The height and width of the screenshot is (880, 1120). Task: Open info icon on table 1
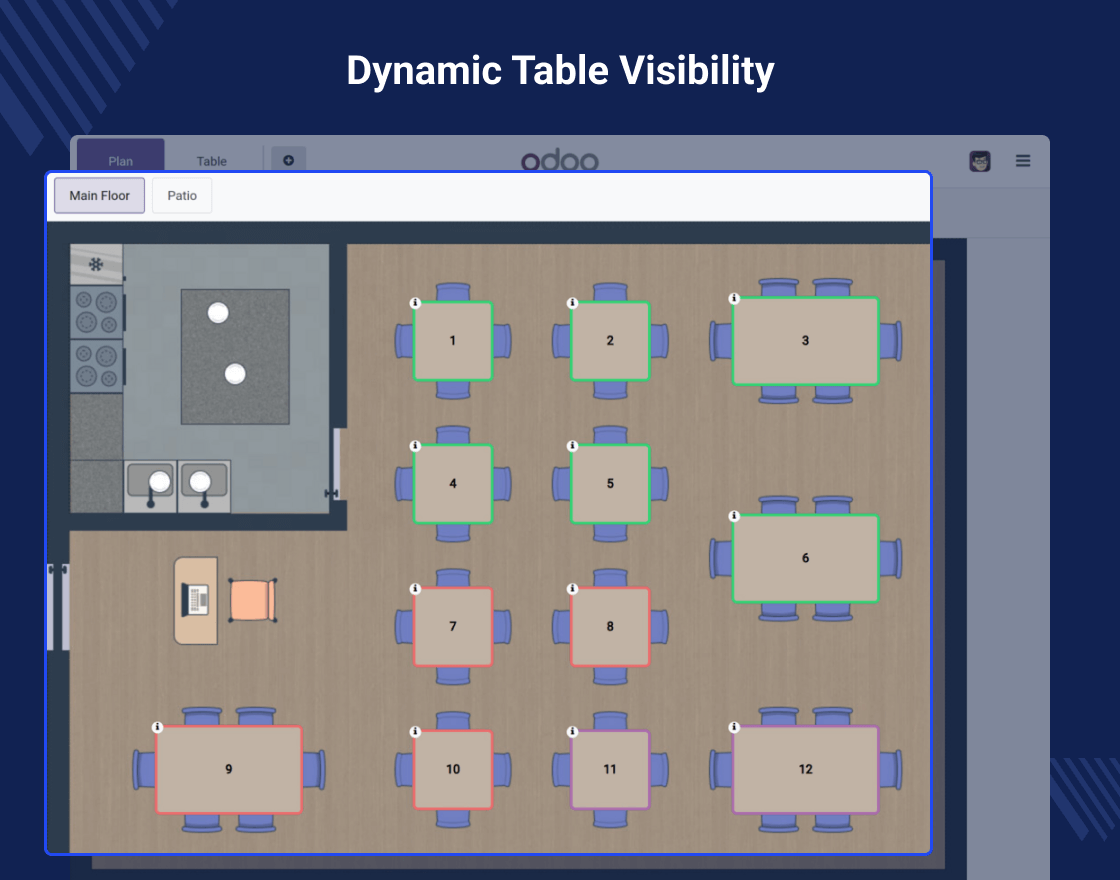[x=415, y=303]
